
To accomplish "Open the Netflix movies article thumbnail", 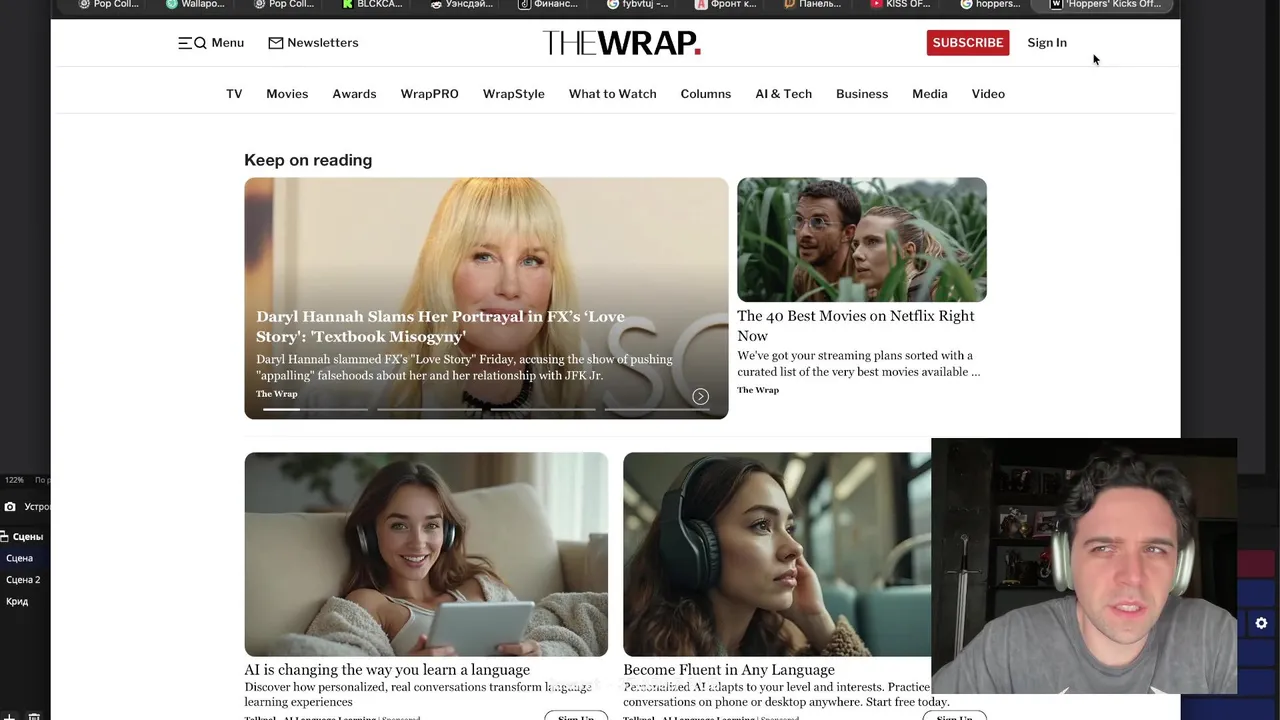I will (862, 240).
